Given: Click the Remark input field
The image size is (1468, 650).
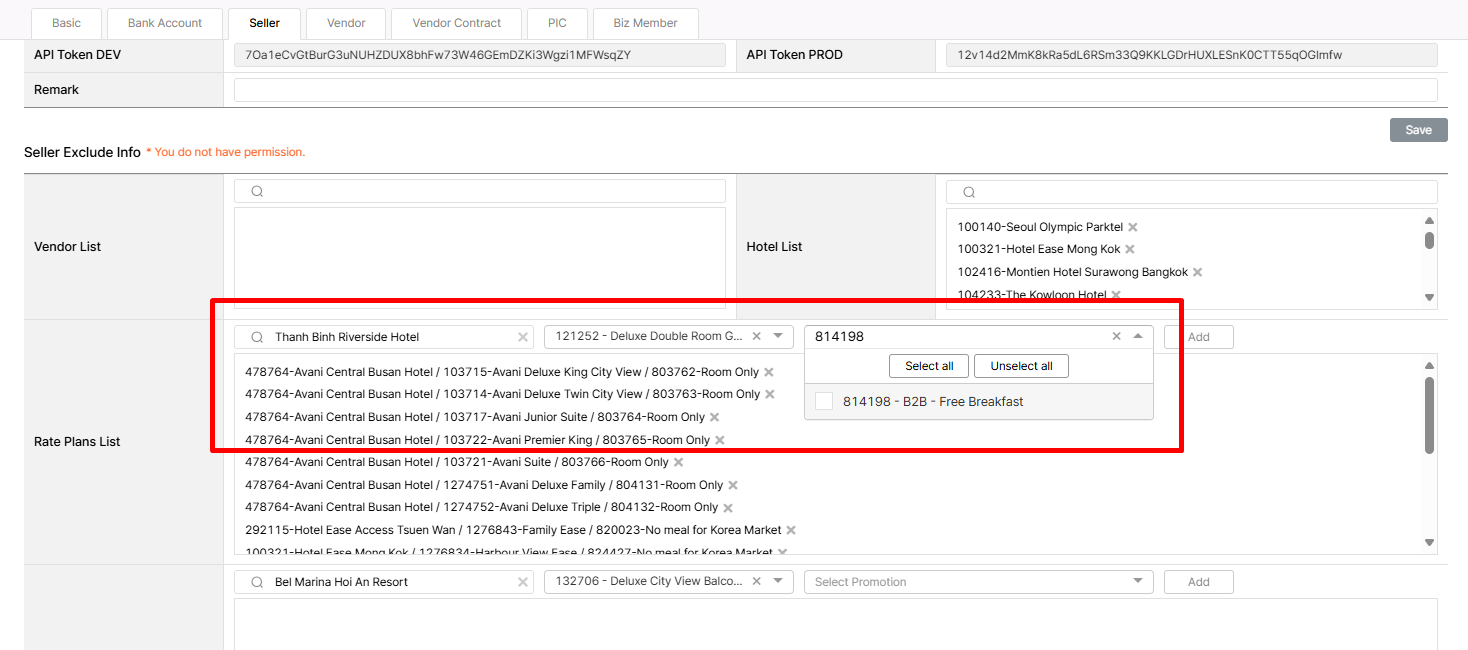Looking at the screenshot, I should pos(835,90).
